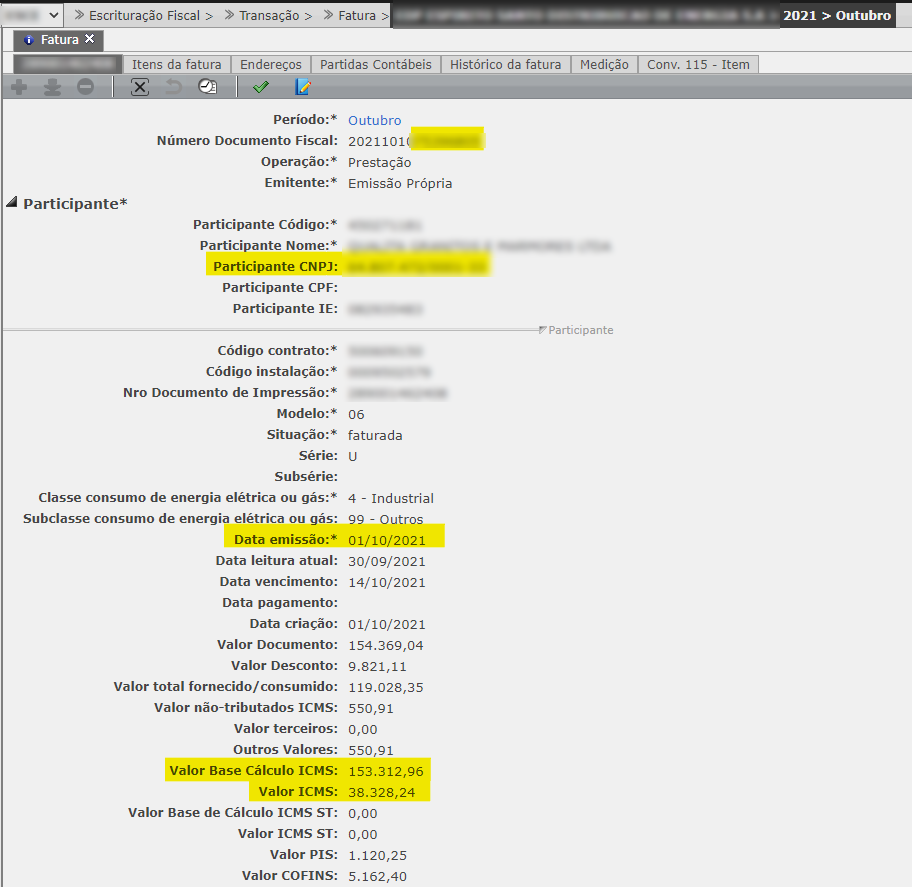Click the undo arrow toolbar icon
Screen dimensions: 912x887
point(174,88)
